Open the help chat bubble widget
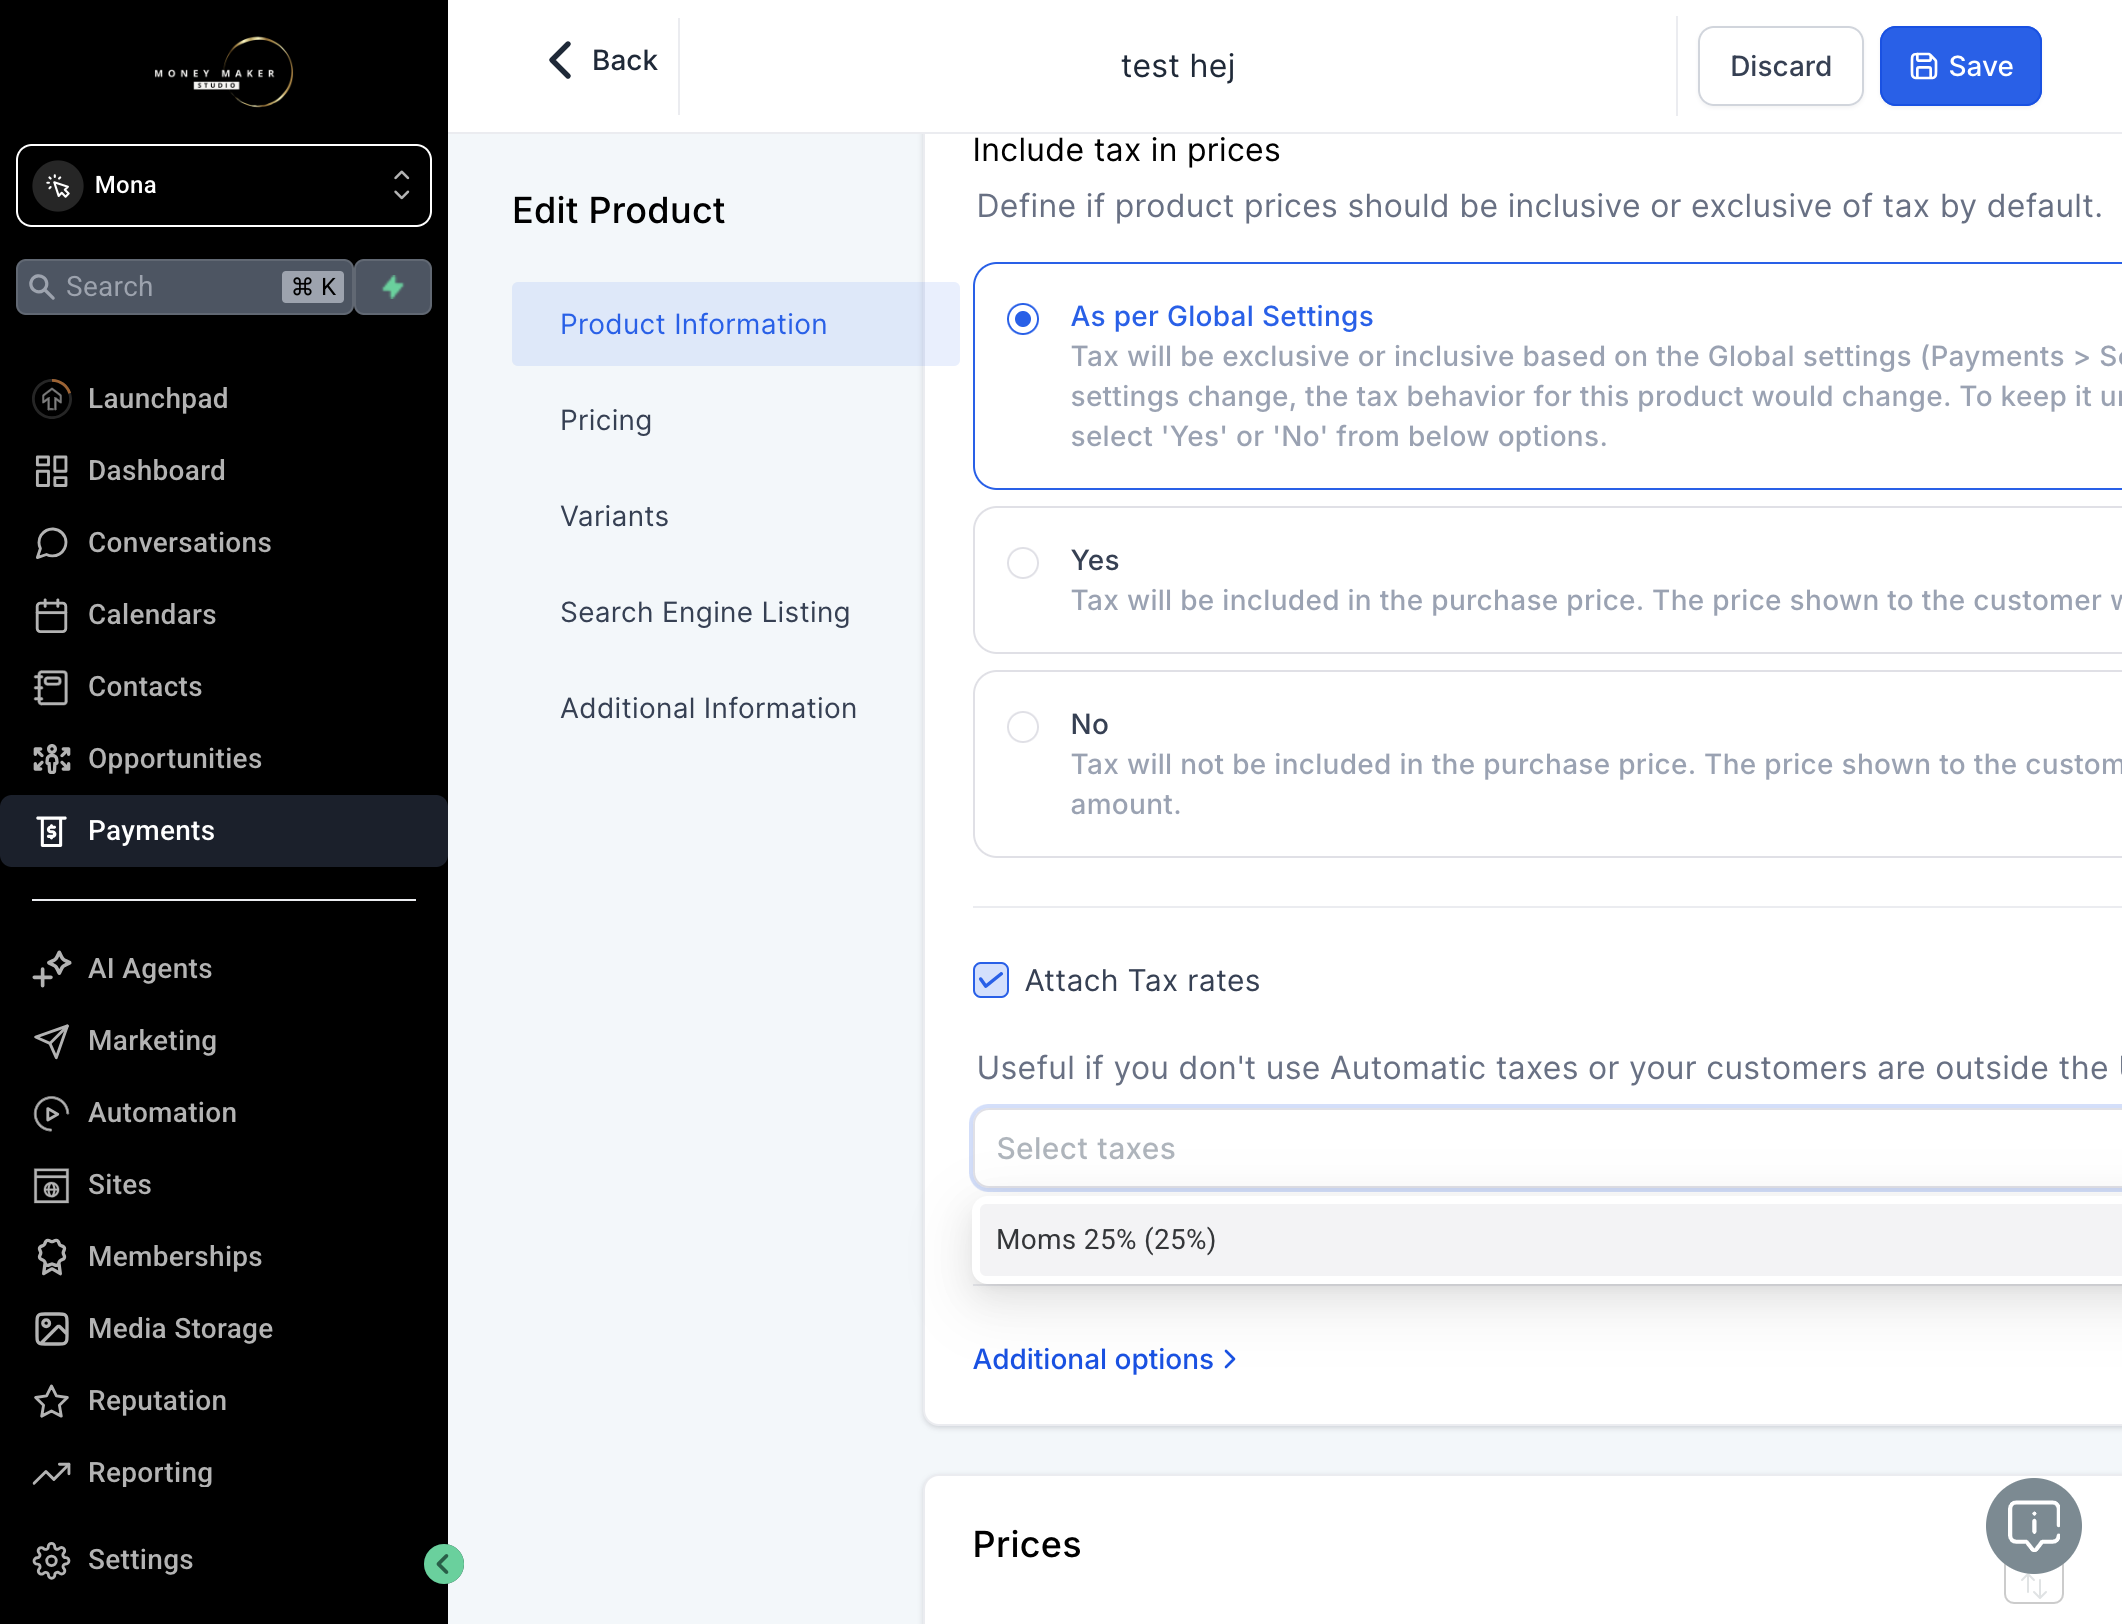 [x=2033, y=1526]
